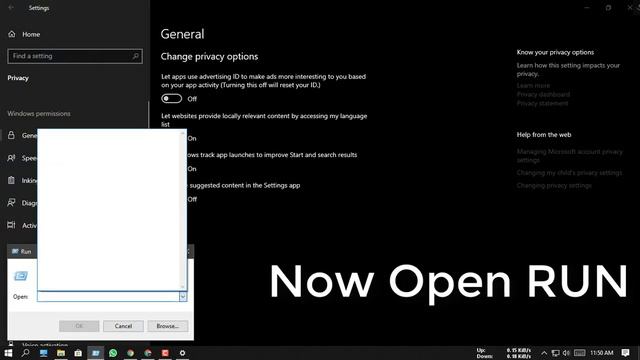Screen dimensions: 640x360
Task: Click the Off label beside advertising ID toggle
Action: click(x=192, y=99)
